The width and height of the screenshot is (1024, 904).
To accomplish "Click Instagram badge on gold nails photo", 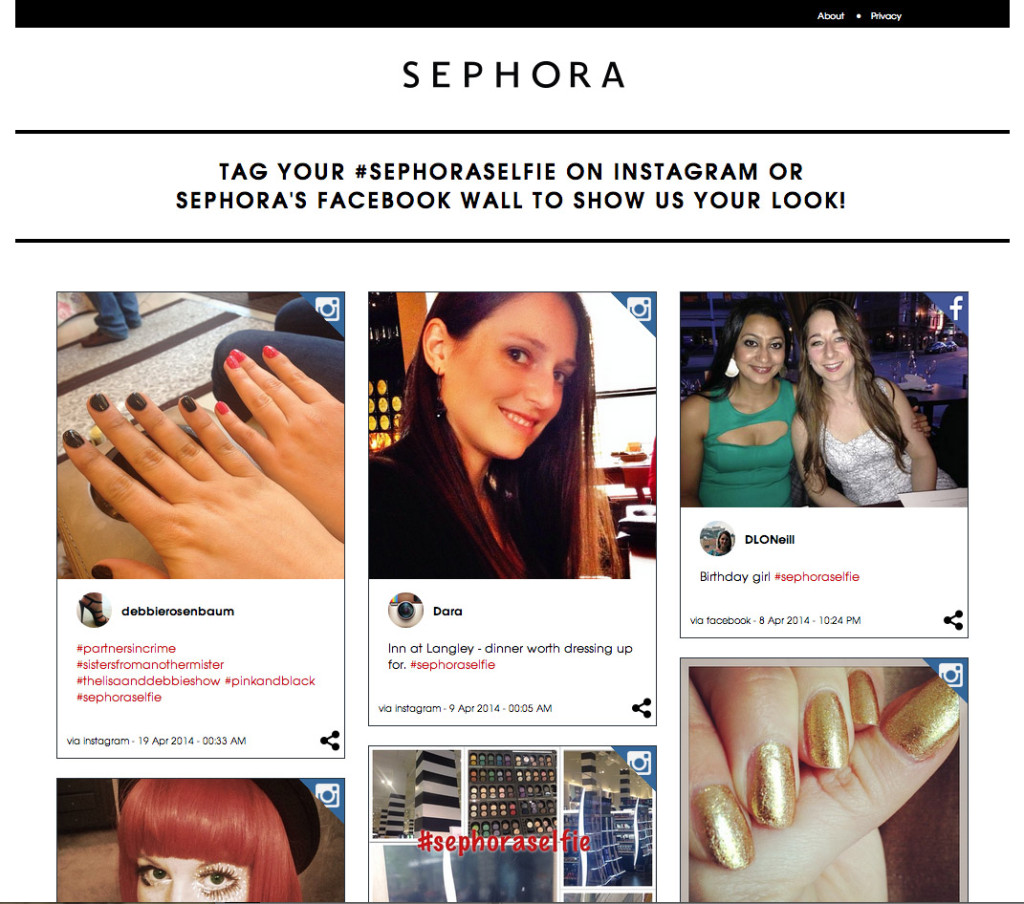I will pos(951,675).
